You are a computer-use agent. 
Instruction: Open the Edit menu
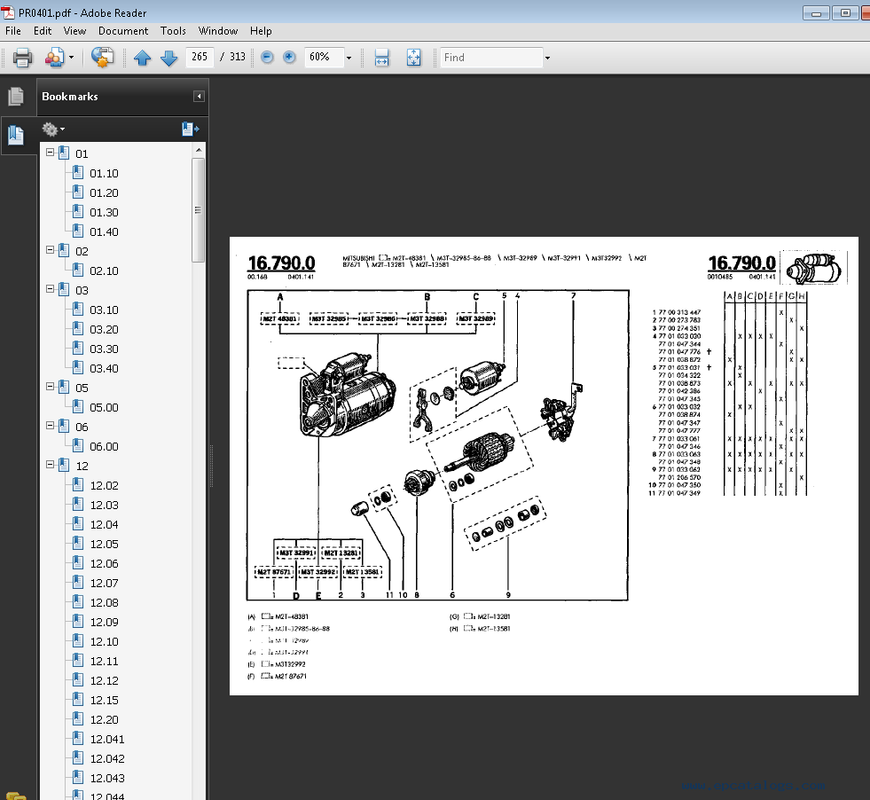coord(42,31)
